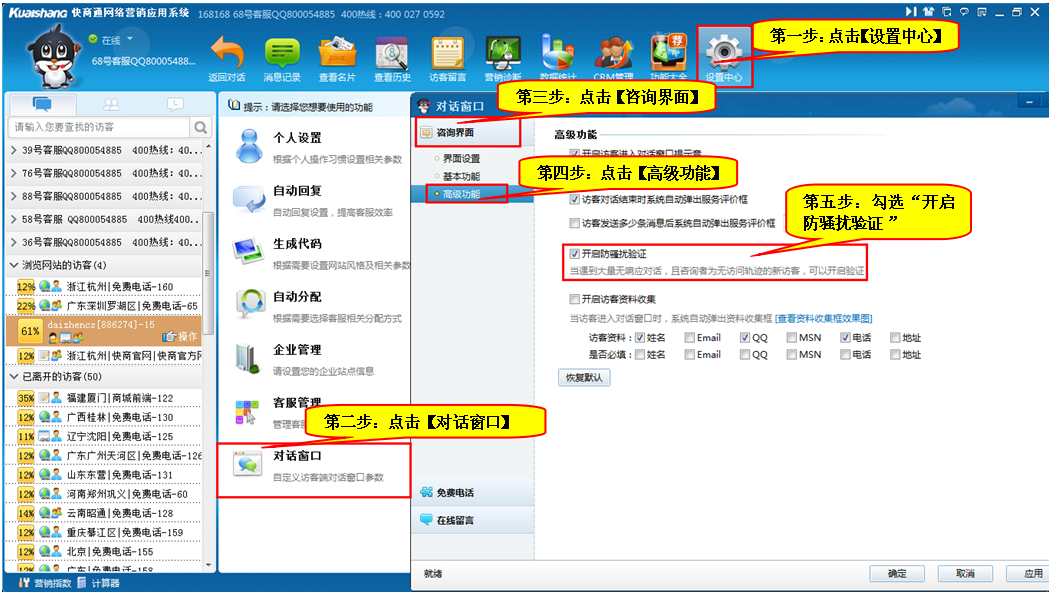Screen dimensions: 1054x593
Task: Click the 访客留言 visitor messages icon
Action: (x=447, y=53)
